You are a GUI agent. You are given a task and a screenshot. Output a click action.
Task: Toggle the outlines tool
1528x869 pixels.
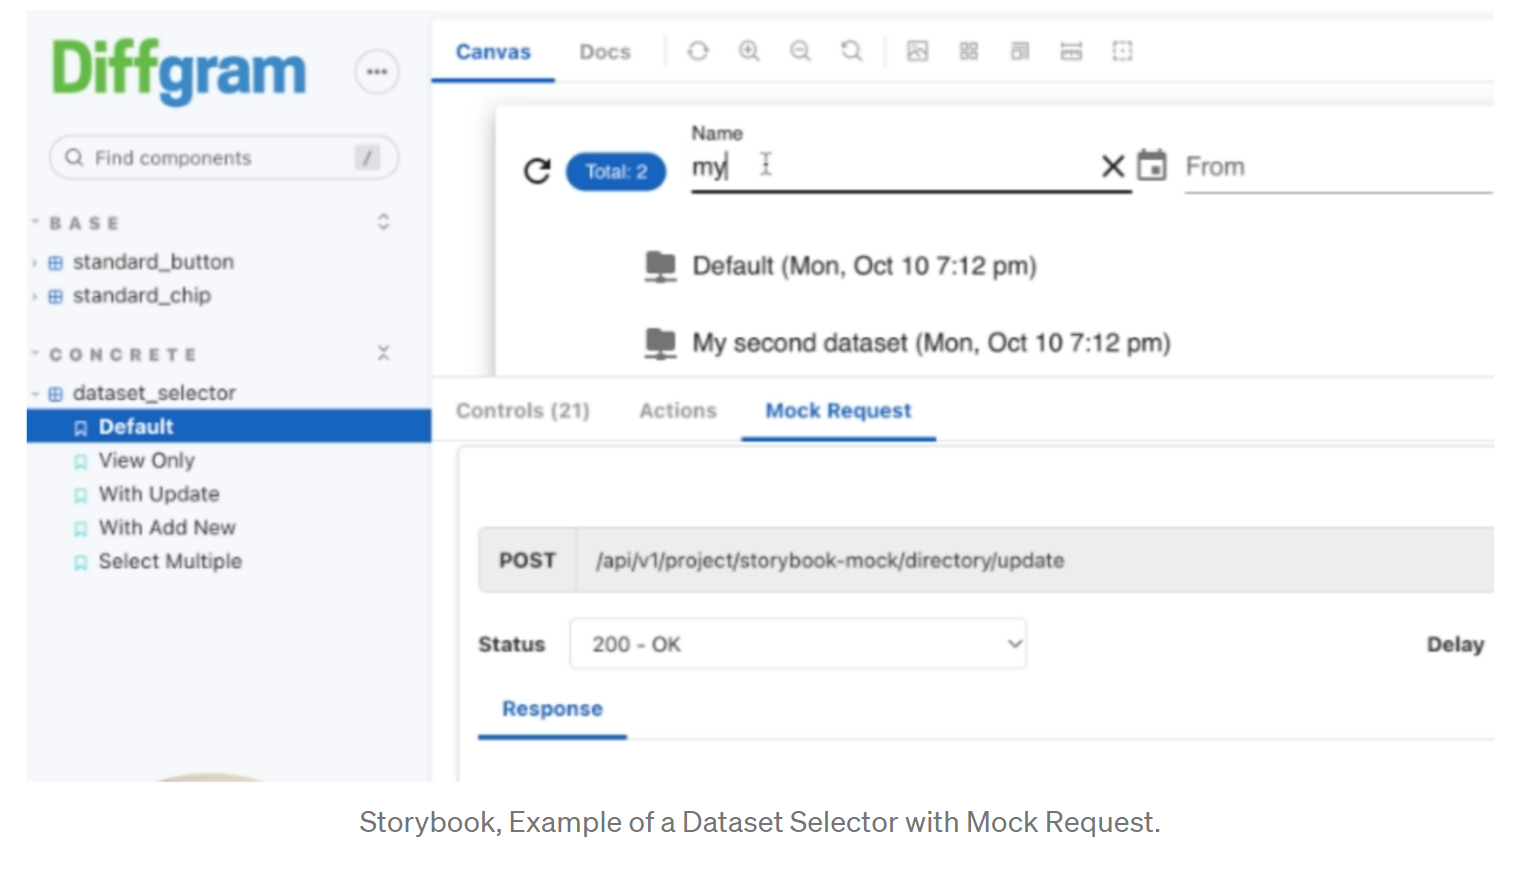pos(1122,51)
